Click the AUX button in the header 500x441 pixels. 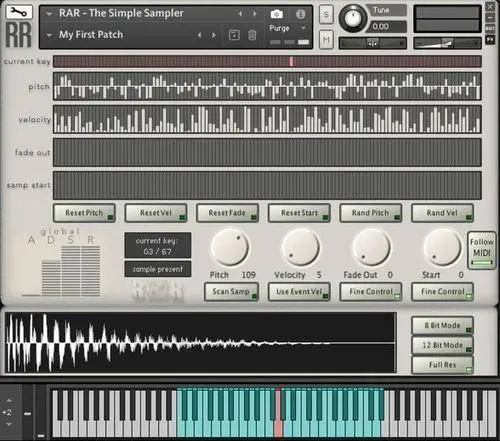pyautogui.click(x=490, y=28)
